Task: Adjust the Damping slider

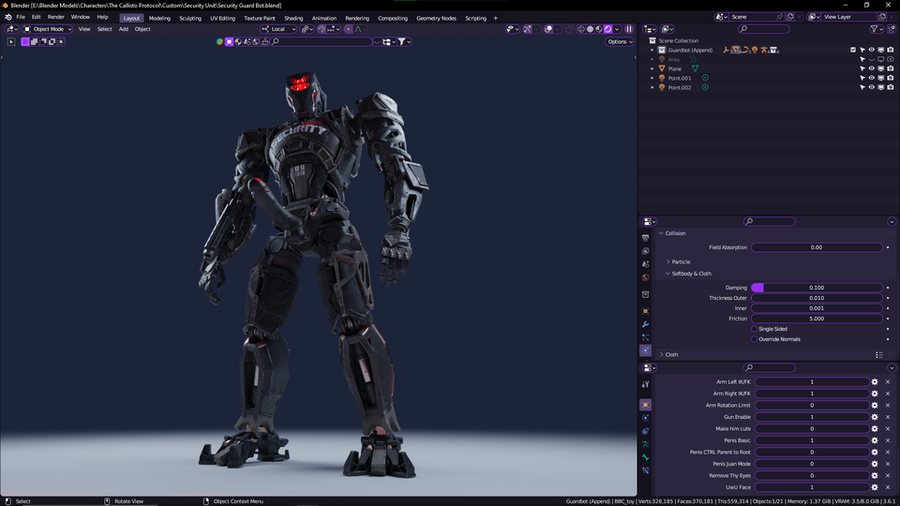Action: pos(816,287)
